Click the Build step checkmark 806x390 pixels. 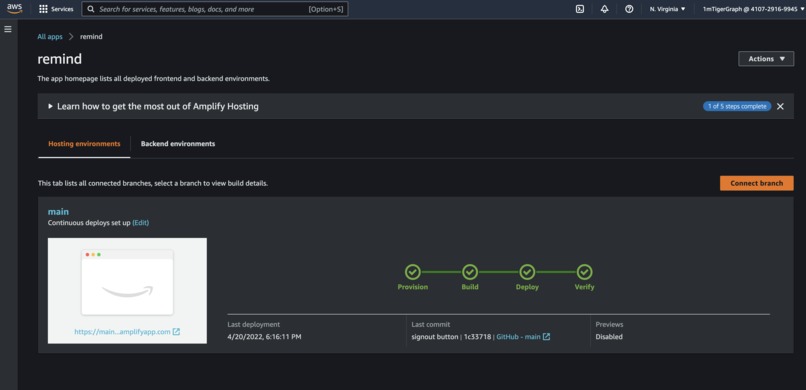pos(470,272)
